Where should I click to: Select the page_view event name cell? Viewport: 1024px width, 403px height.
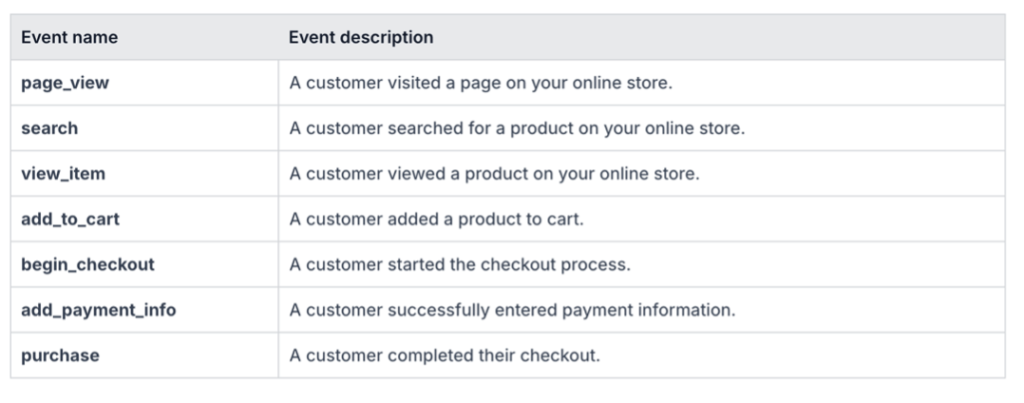tap(144, 83)
